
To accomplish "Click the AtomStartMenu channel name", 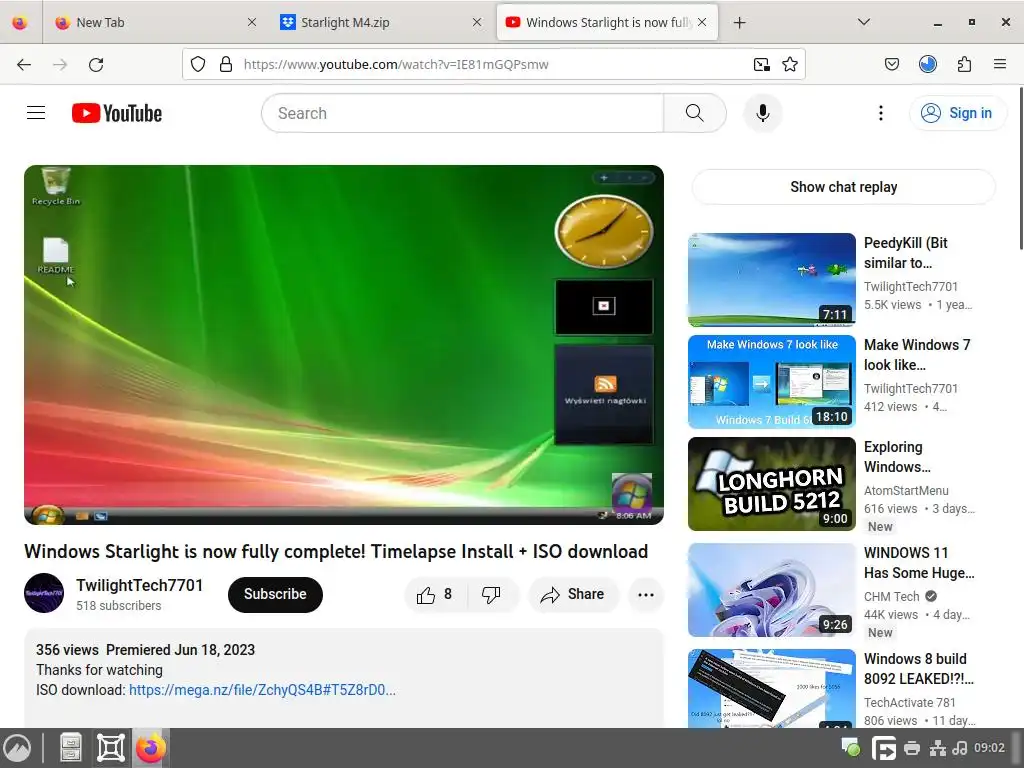I will point(906,490).
